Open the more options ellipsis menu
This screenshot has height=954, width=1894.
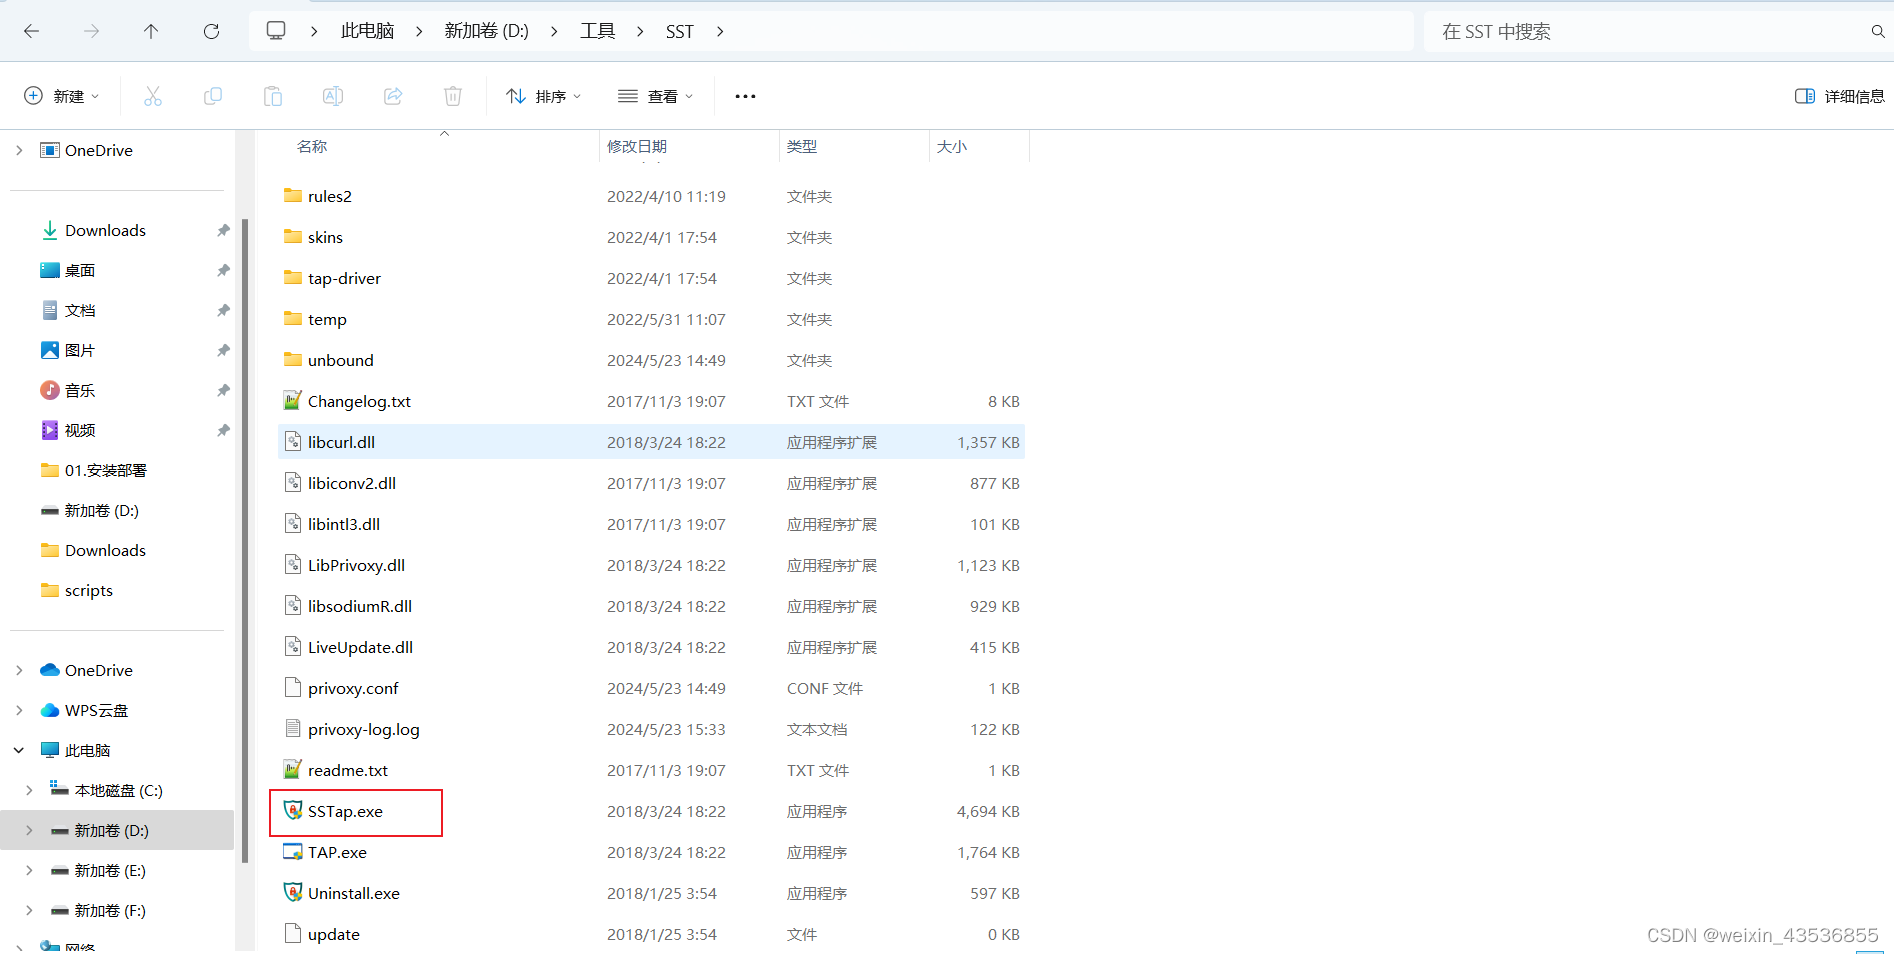(x=745, y=96)
